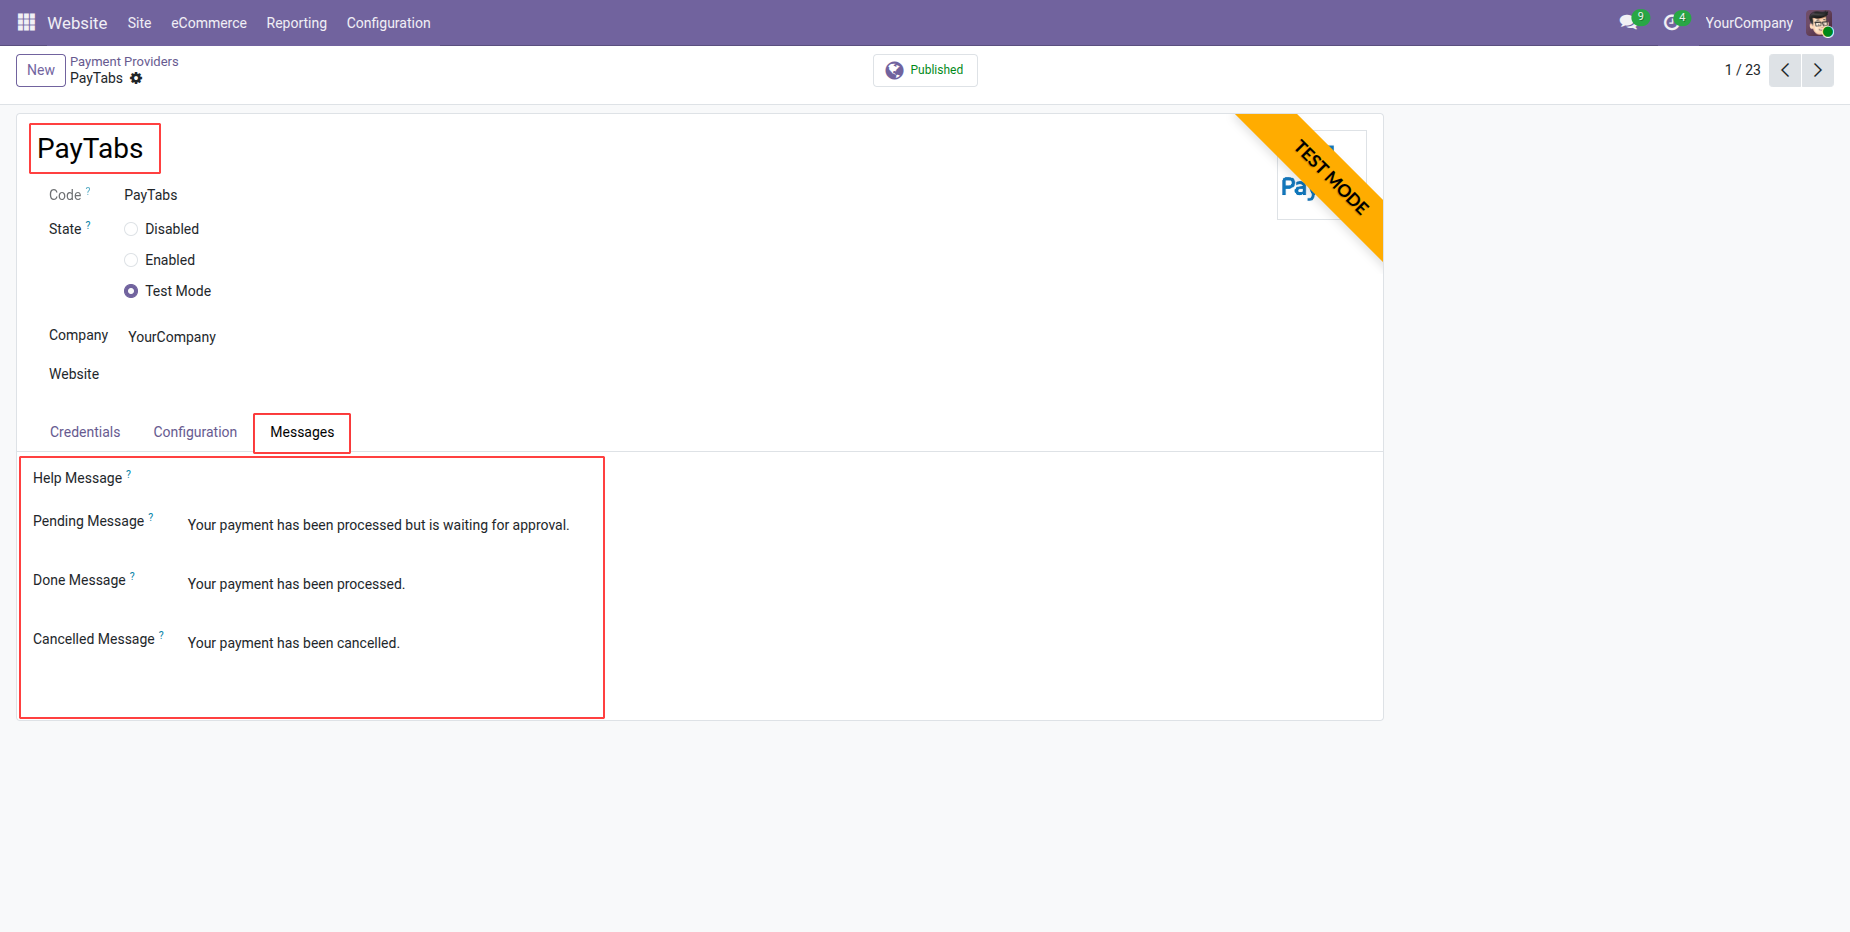Edit the 'Your payment has been processed.' text

[296, 584]
